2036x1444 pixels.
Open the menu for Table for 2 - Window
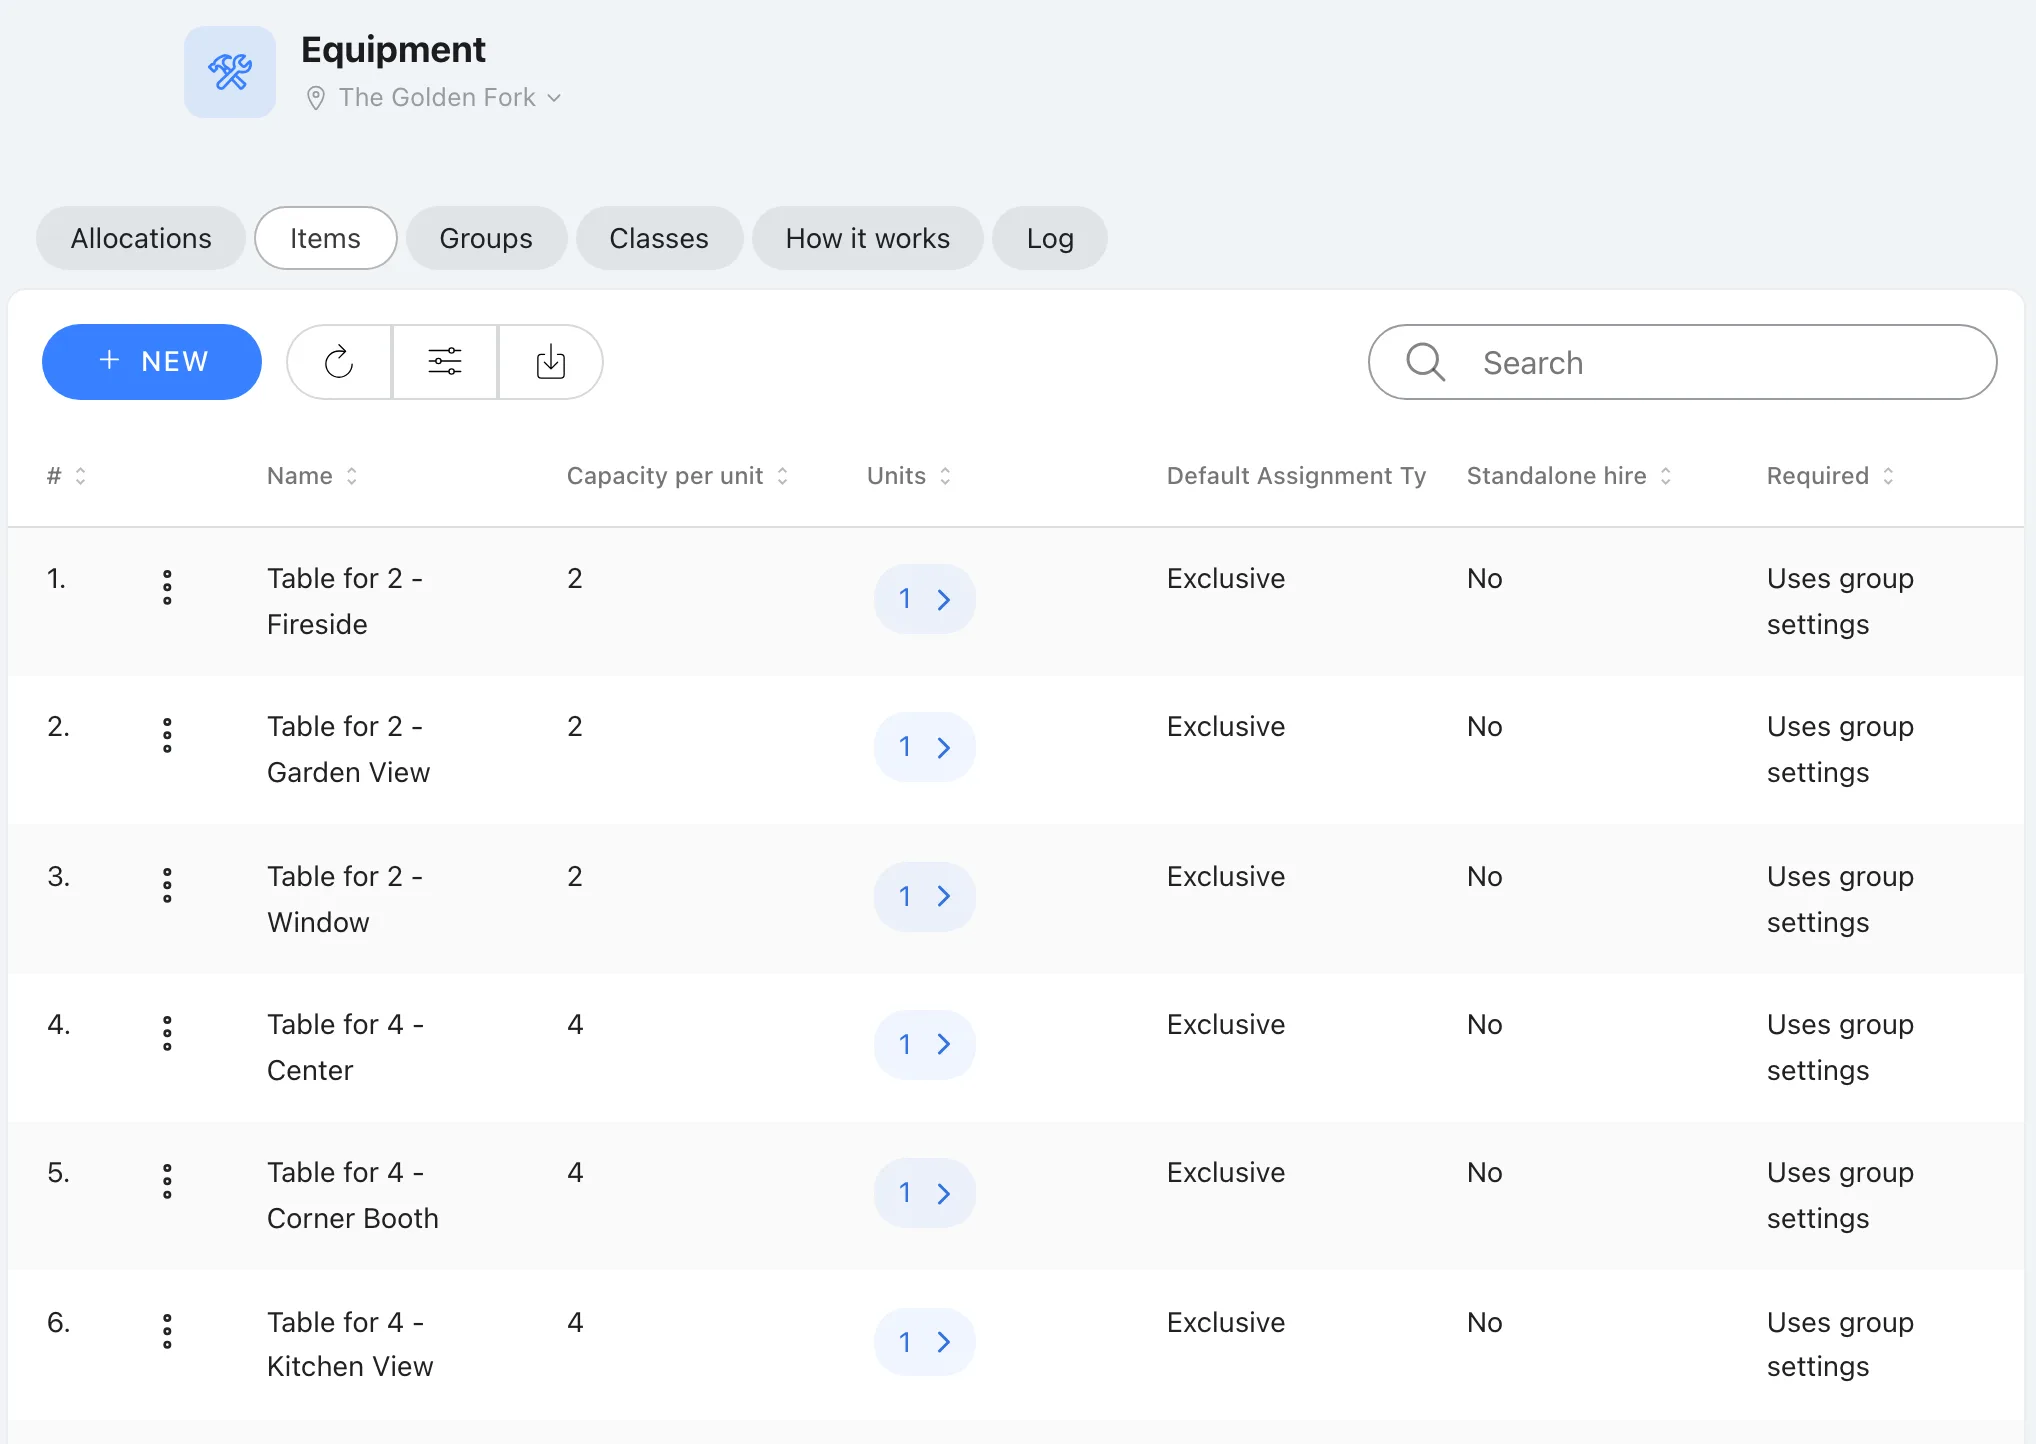click(x=167, y=885)
